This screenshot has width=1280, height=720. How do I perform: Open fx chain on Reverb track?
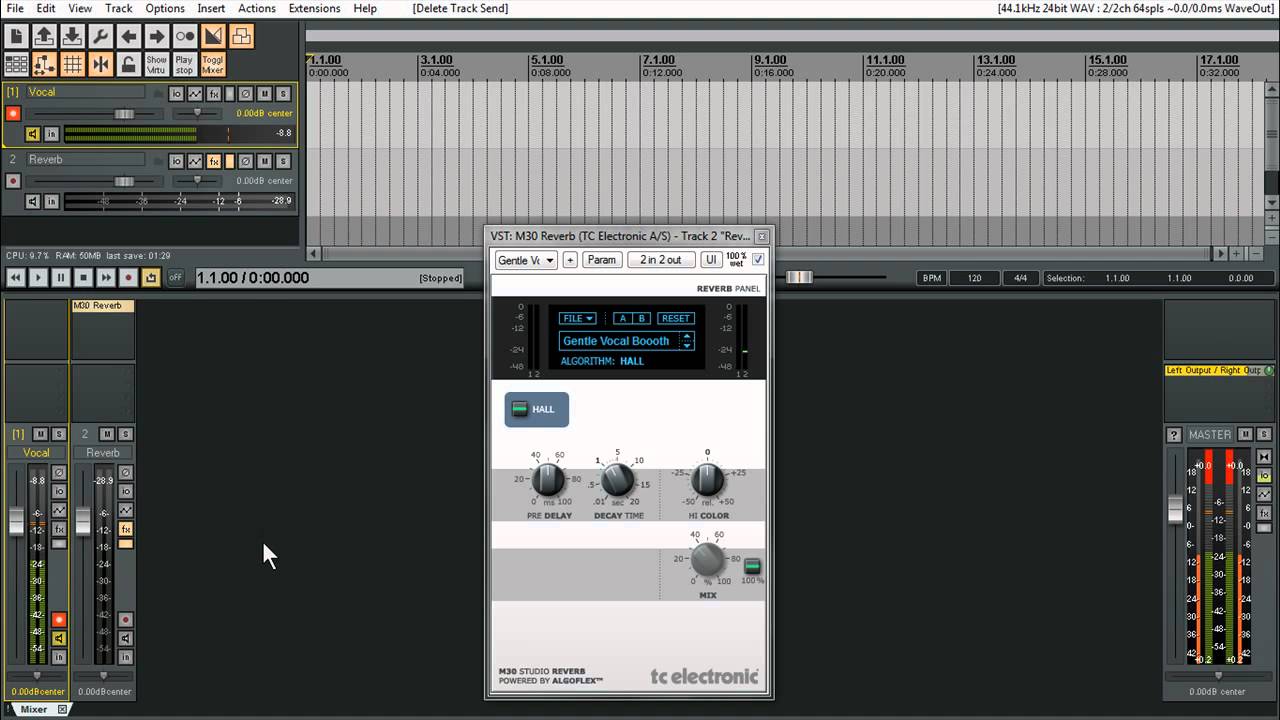click(x=213, y=161)
